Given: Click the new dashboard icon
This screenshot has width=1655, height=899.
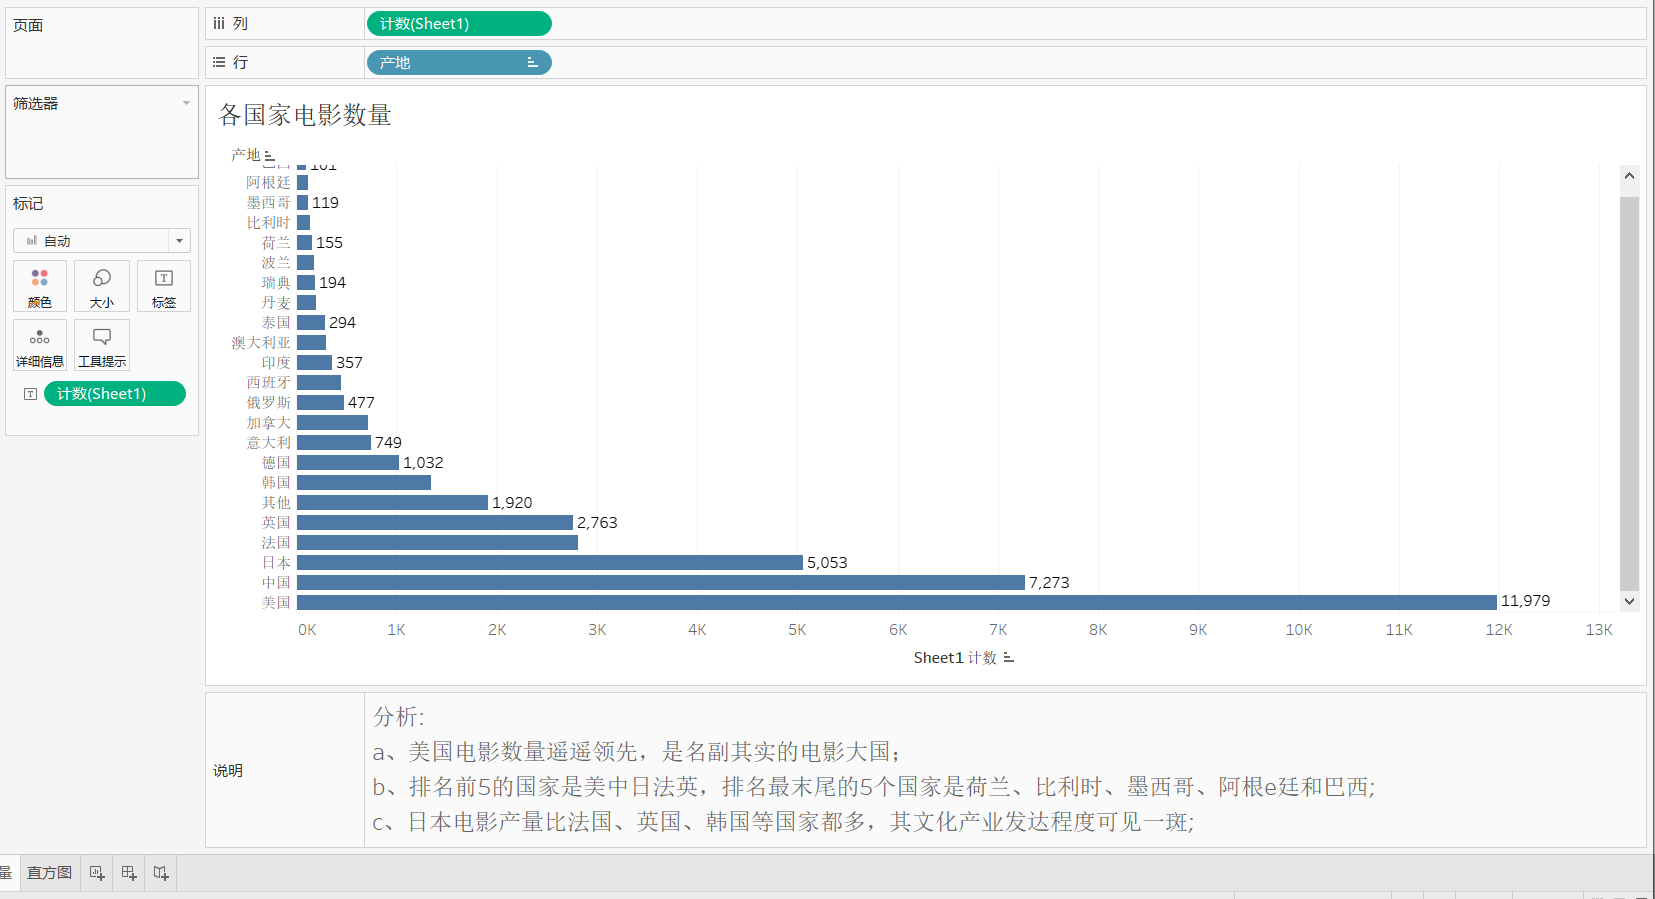Looking at the screenshot, I should tap(129, 873).
